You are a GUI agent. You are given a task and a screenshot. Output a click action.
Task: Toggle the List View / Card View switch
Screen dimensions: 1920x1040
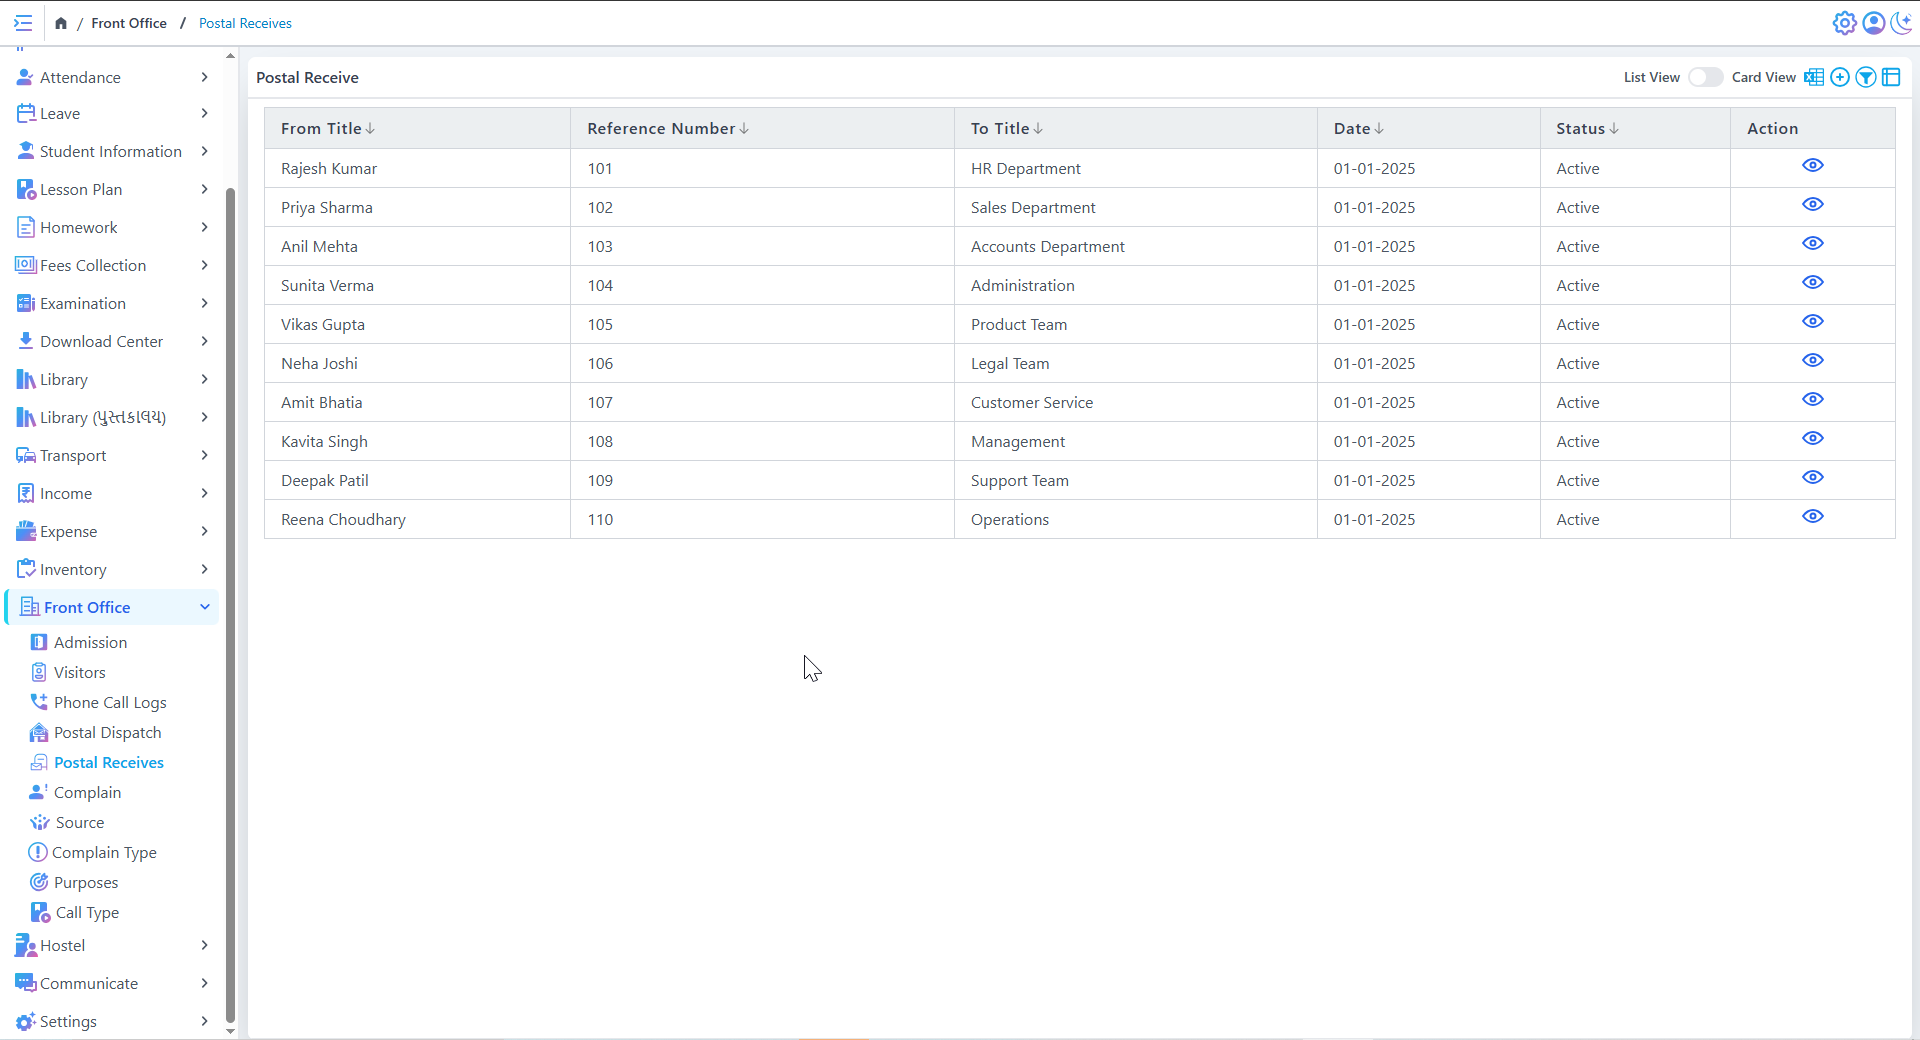click(x=1705, y=77)
